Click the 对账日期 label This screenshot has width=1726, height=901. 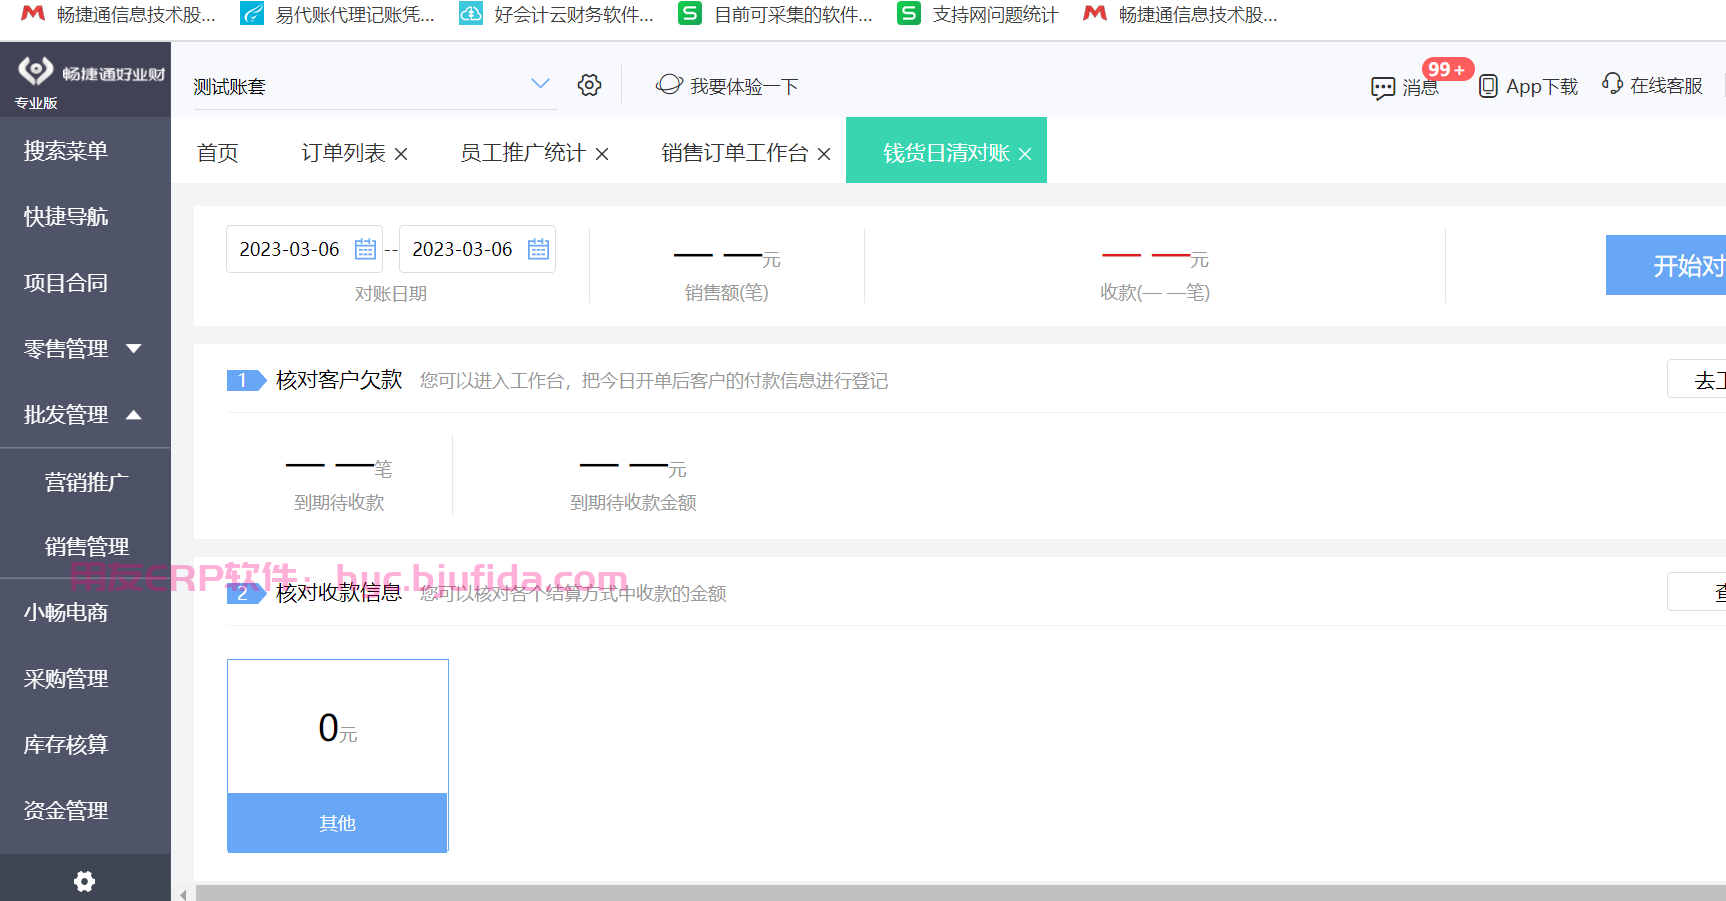click(x=391, y=294)
